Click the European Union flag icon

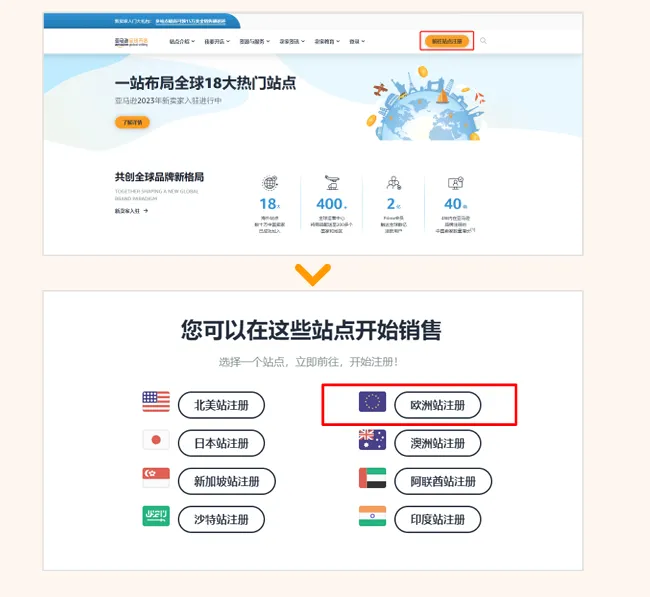click(x=372, y=401)
